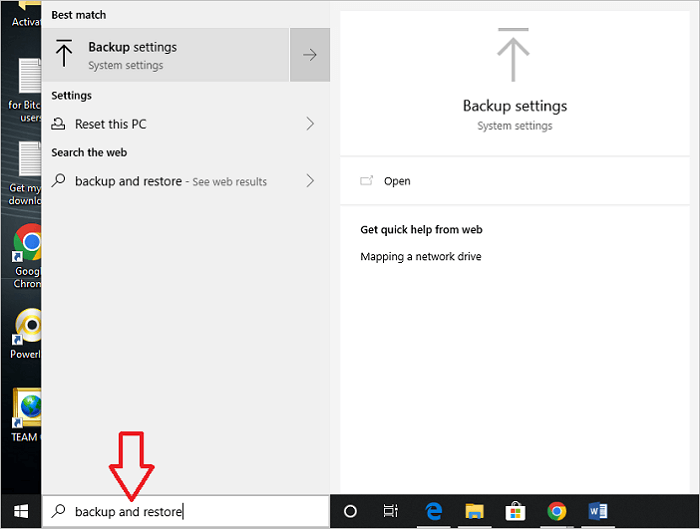700x529 pixels.
Task: Open Mapping a network drive help link
Action: (421, 257)
